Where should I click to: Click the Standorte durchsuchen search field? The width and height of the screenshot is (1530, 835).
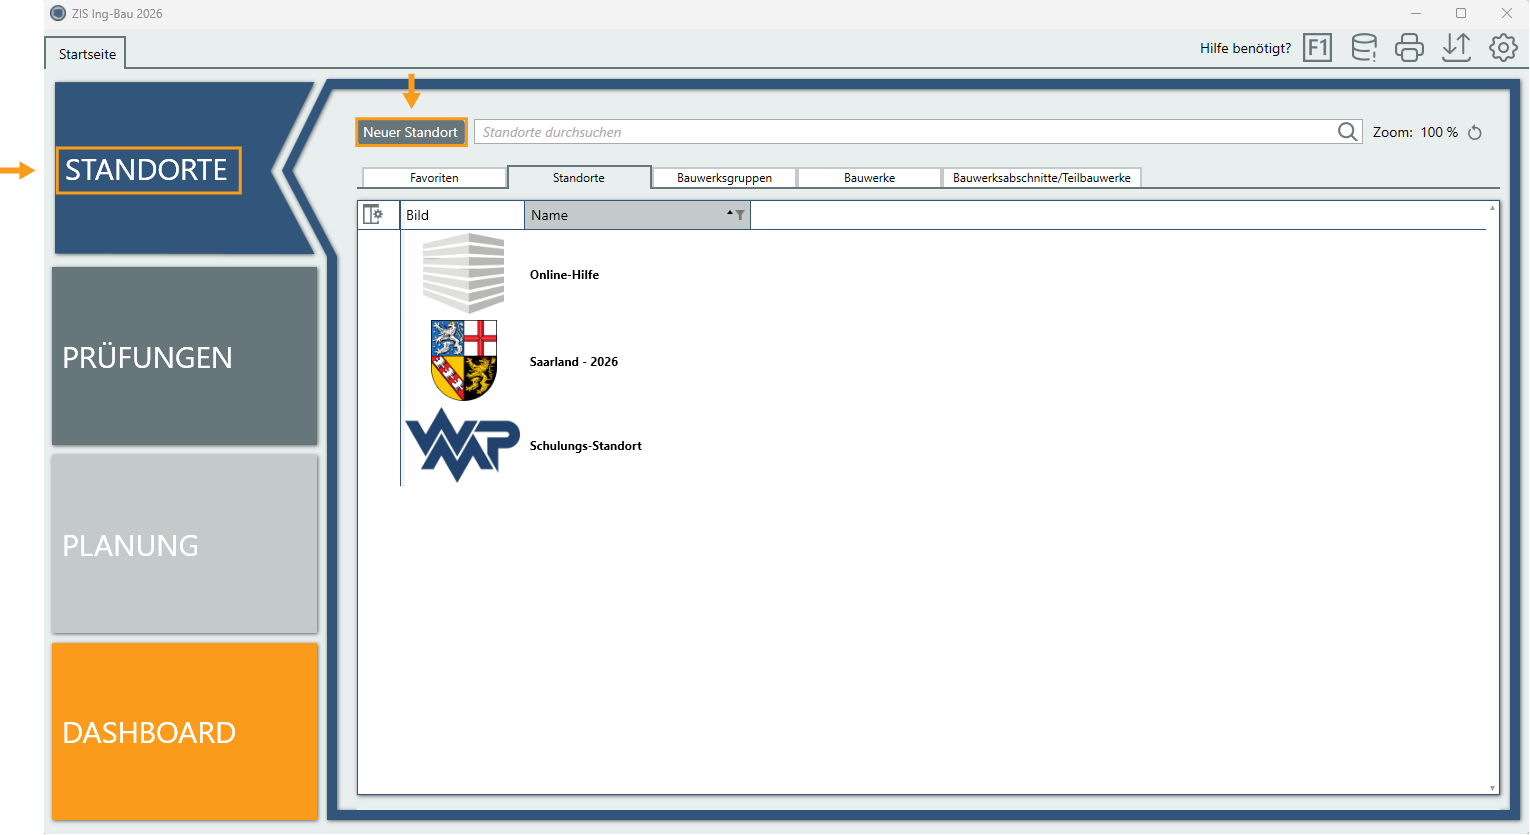(x=905, y=132)
